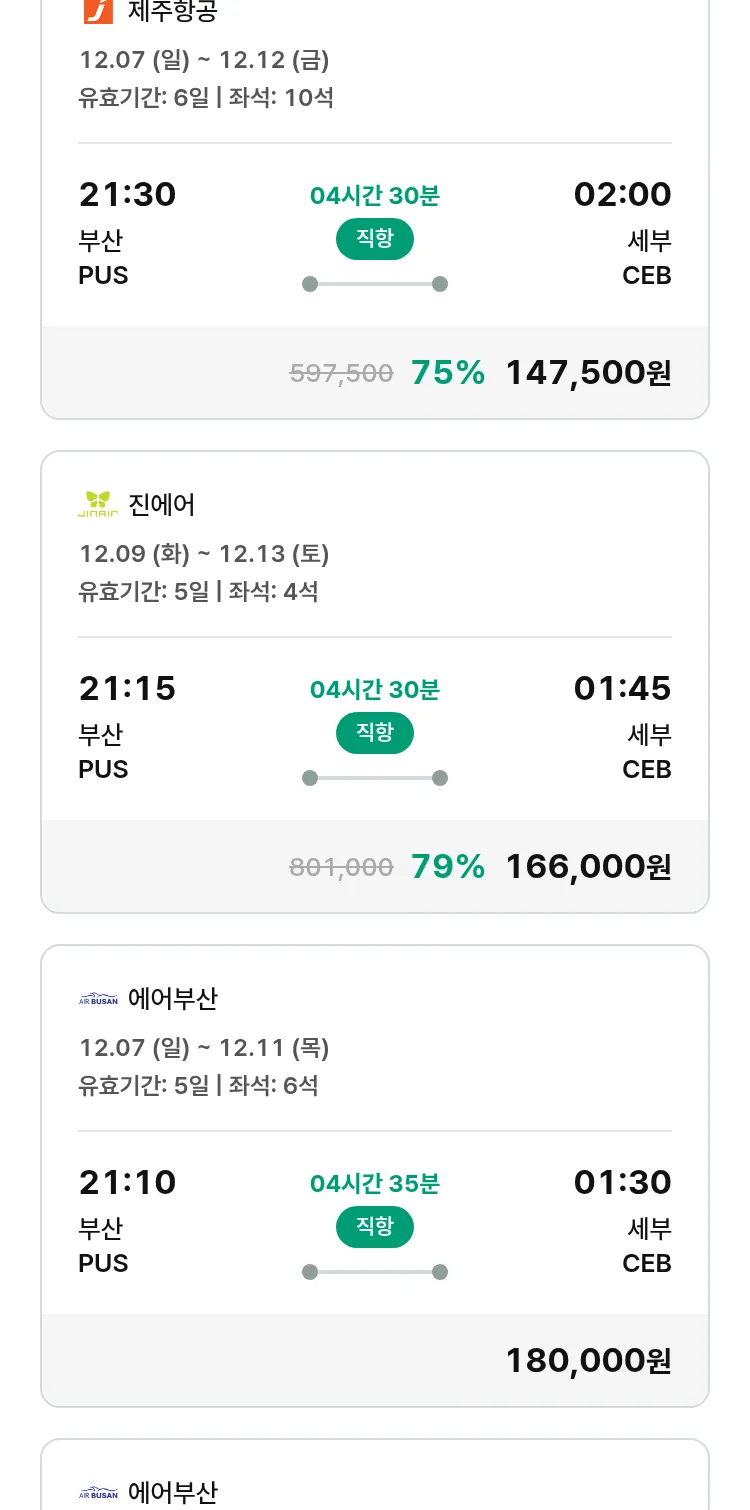This screenshot has height=1510, width=750.
Task: Select the 180,000원 Air Busan price
Action: pyautogui.click(x=588, y=1361)
